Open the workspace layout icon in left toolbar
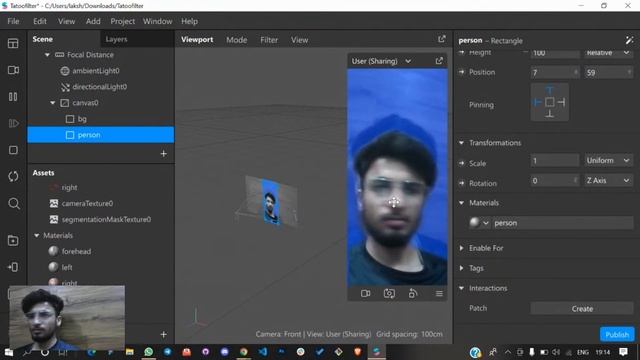The image size is (640, 360). click(x=13, y=43)
